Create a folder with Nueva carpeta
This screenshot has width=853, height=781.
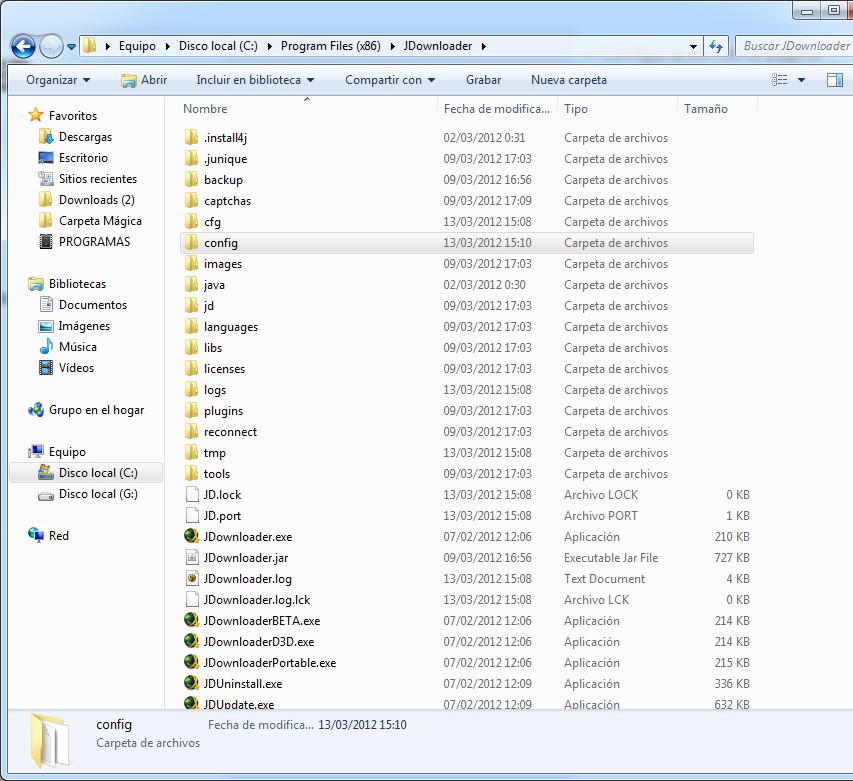(568, 80)
